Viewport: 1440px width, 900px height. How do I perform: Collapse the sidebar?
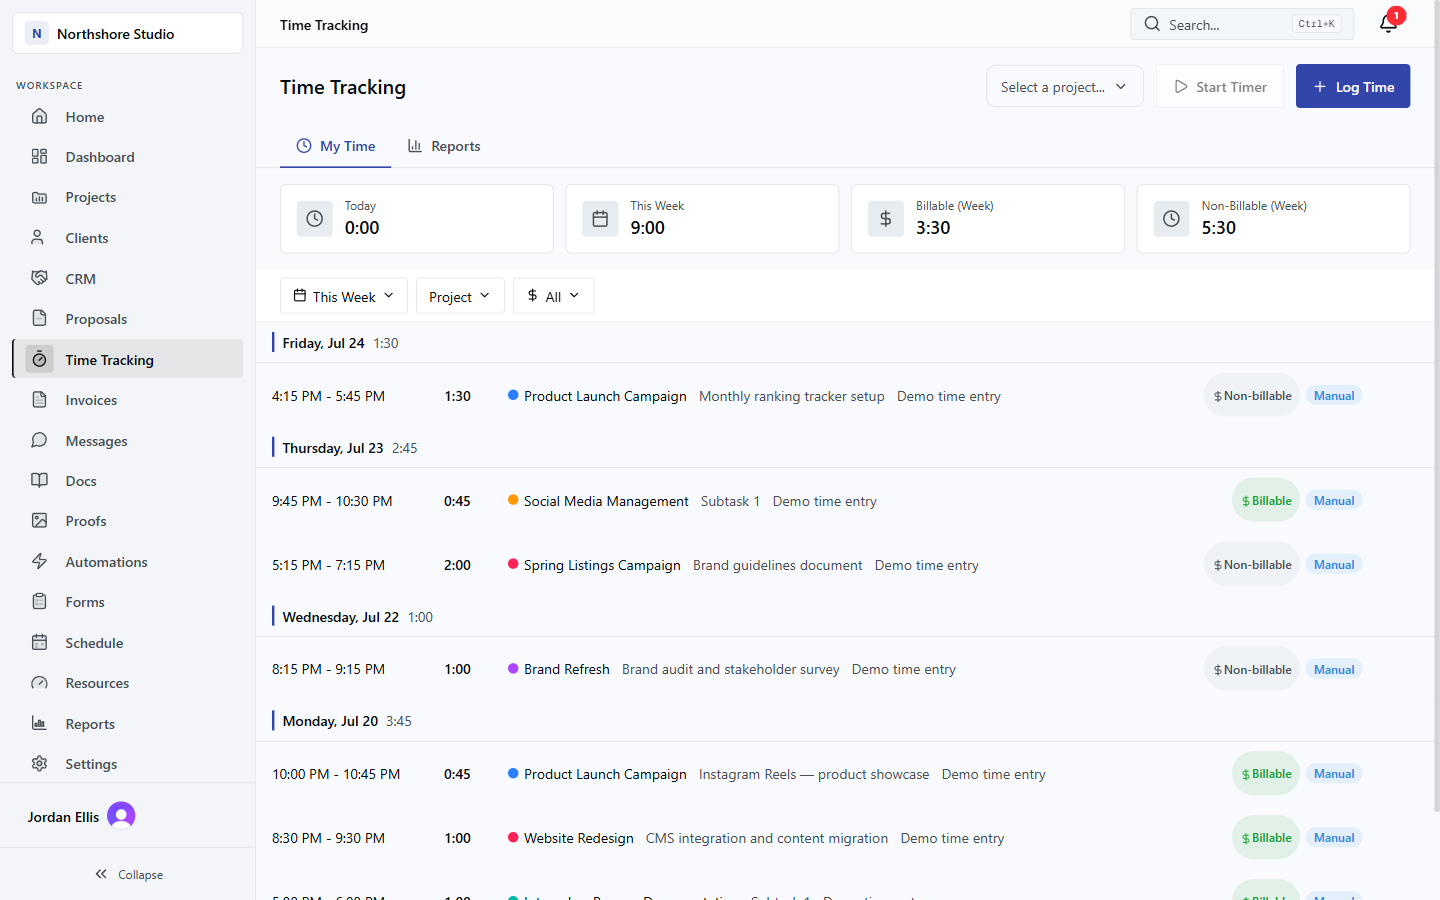pyautogui.click(x=128, y=874)
